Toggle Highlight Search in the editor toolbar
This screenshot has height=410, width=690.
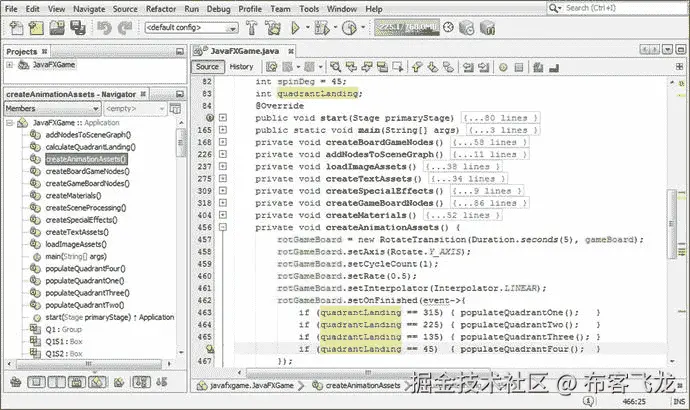pyautogui.click(x=382, y=67)
